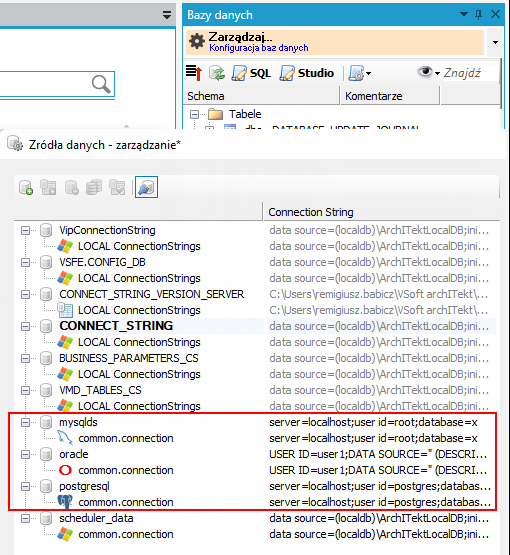Collapse the mysqlds node
This screenshot has width=510, height=555.
pos(25,422)
